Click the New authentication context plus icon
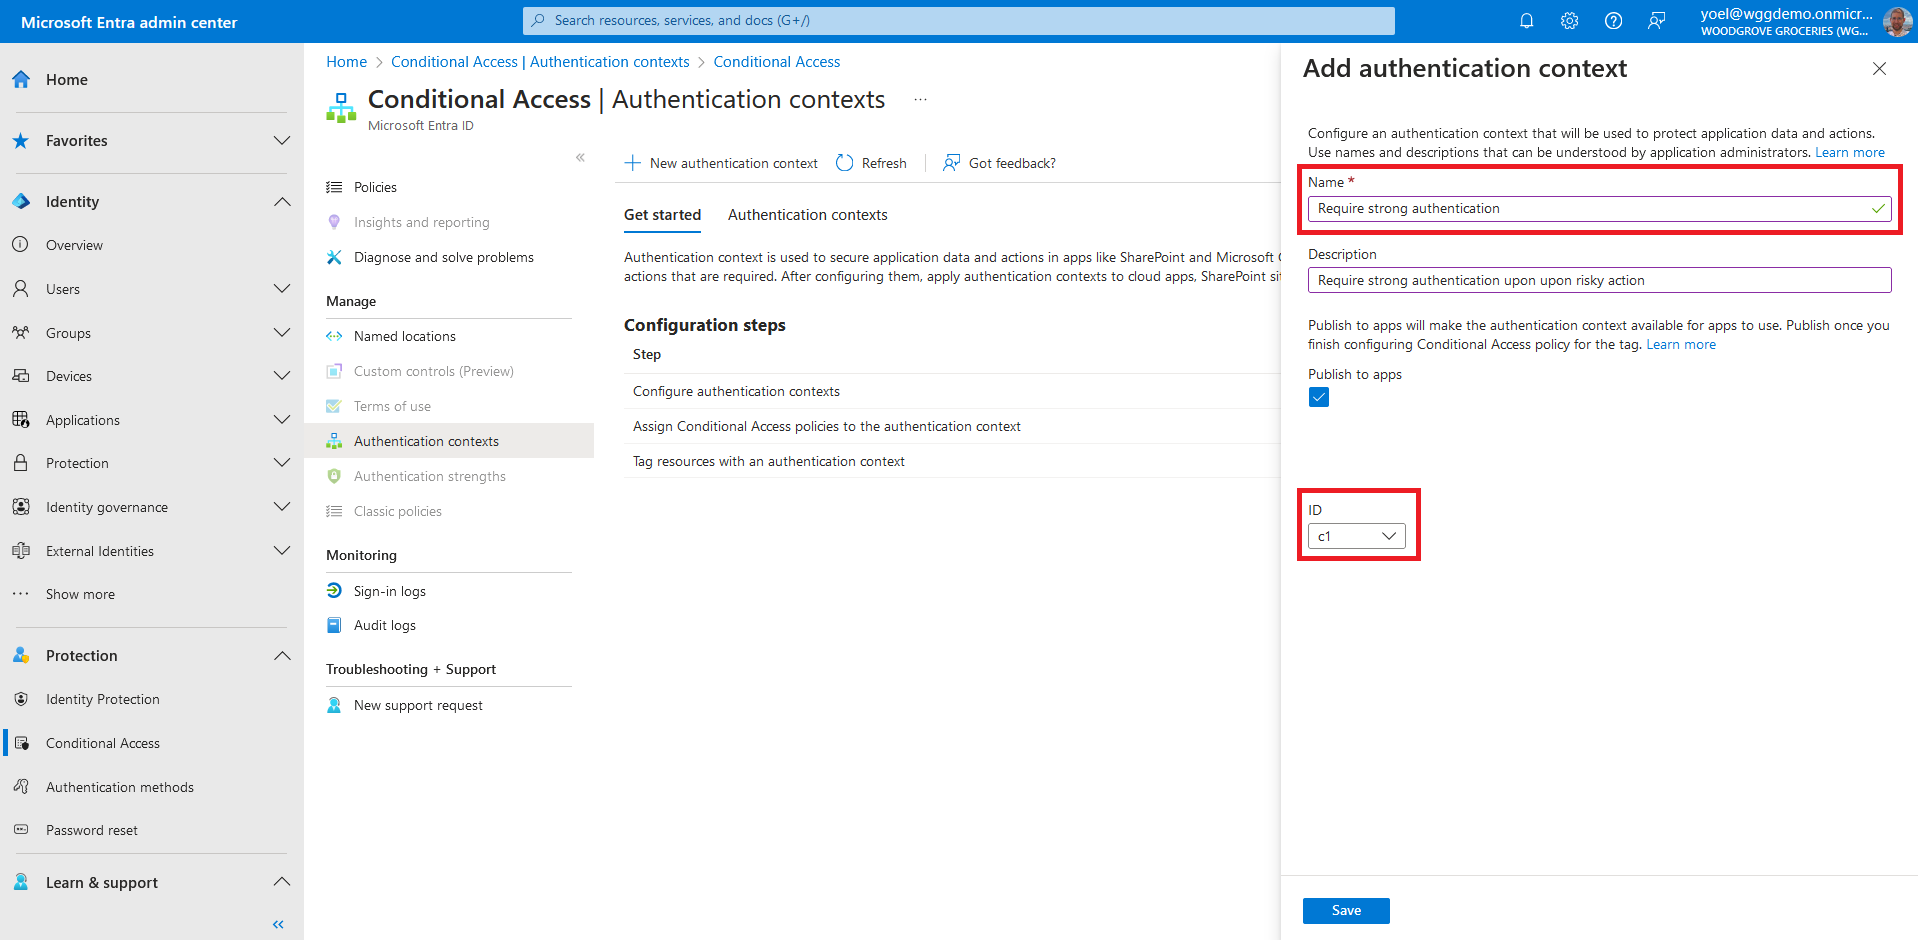Viewport: 1918px width, 940px height. [x=633, y=163]
